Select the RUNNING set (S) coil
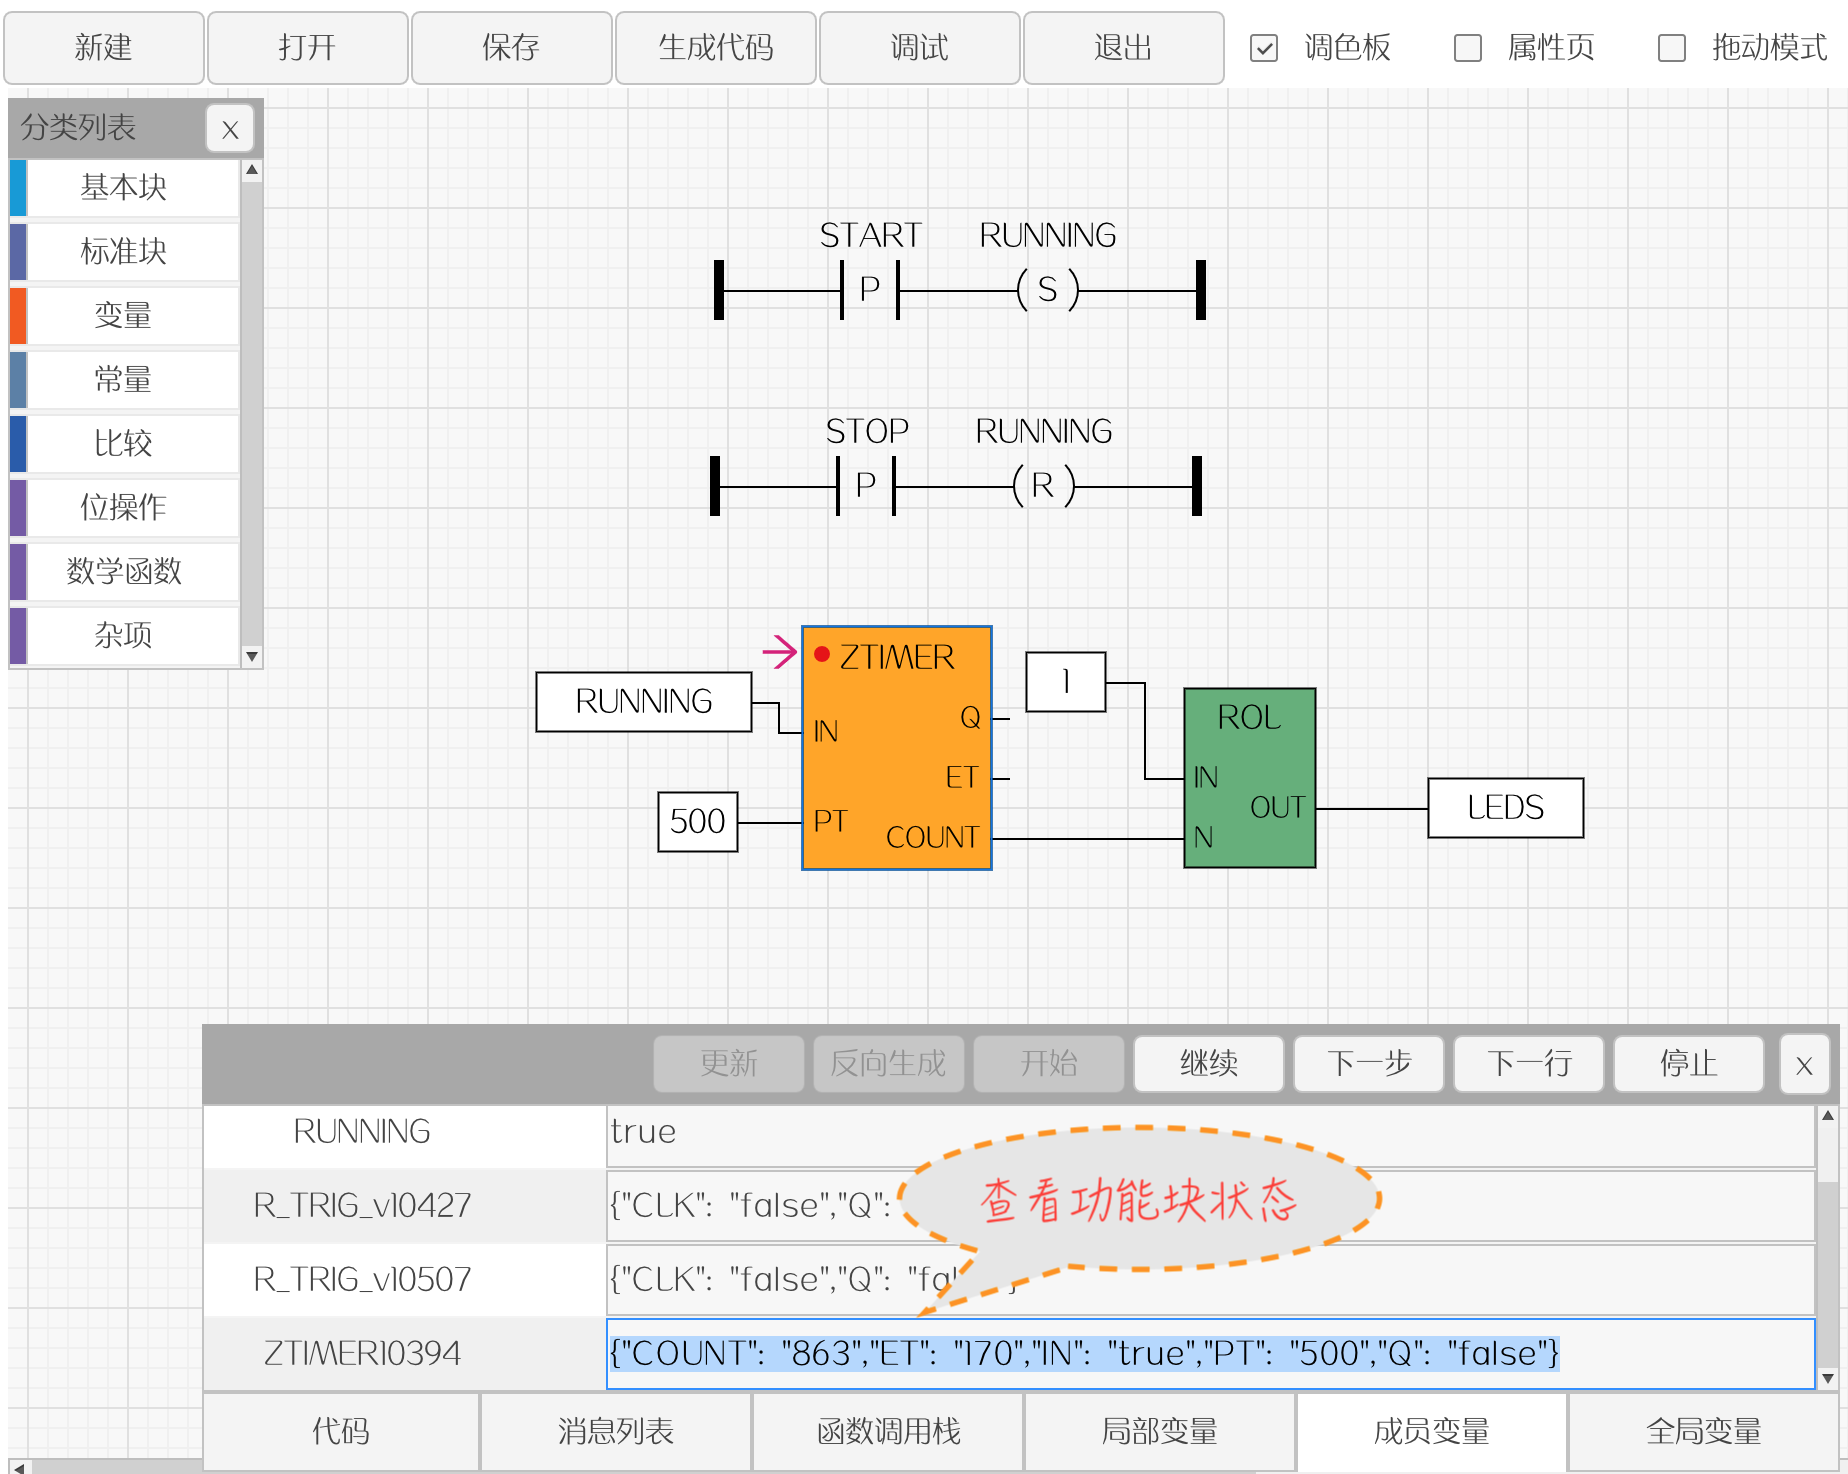Image resolution: width=1848 pixels, height=1474 pixels. pos(1047,290)
